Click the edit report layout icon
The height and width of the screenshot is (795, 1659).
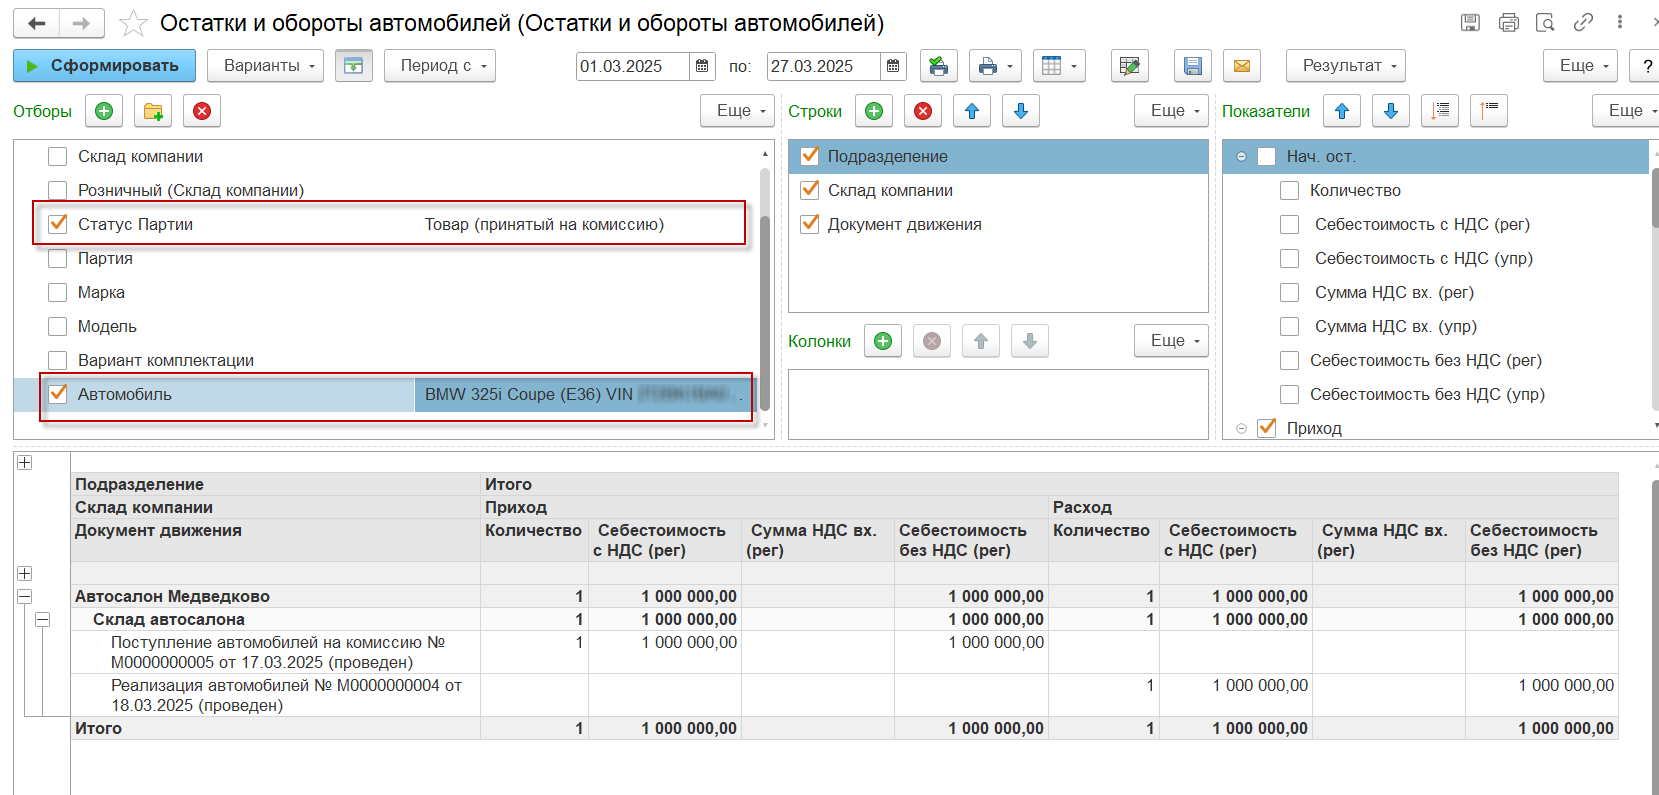click(x=1130, y=66)
